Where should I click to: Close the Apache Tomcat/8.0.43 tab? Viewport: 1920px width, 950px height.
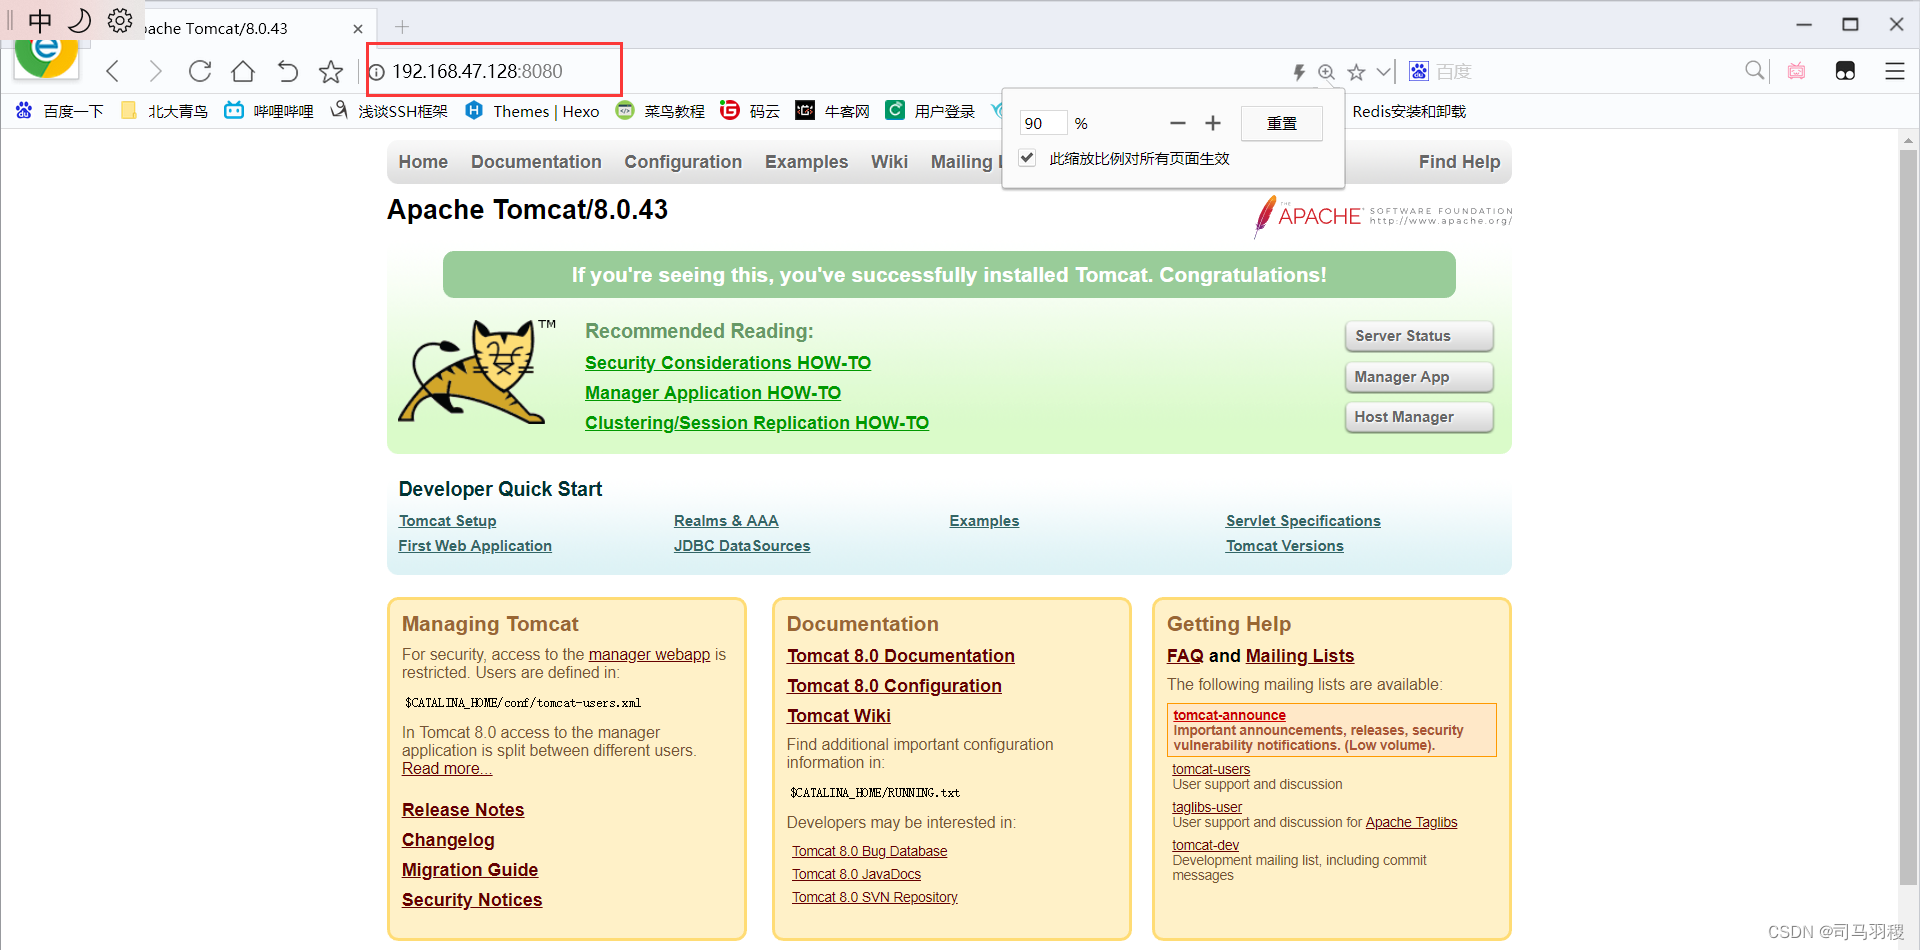[358, 29]
